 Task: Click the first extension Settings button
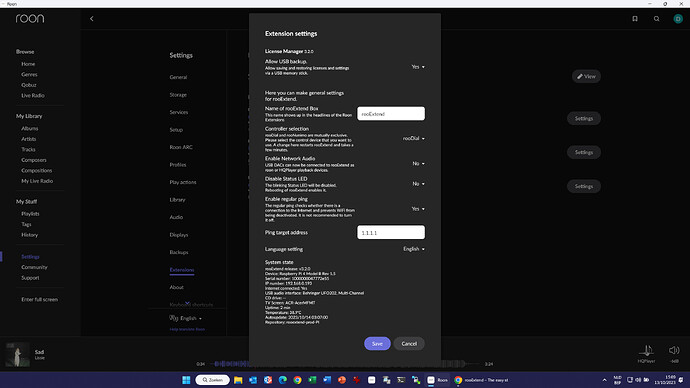click(584, 118)
